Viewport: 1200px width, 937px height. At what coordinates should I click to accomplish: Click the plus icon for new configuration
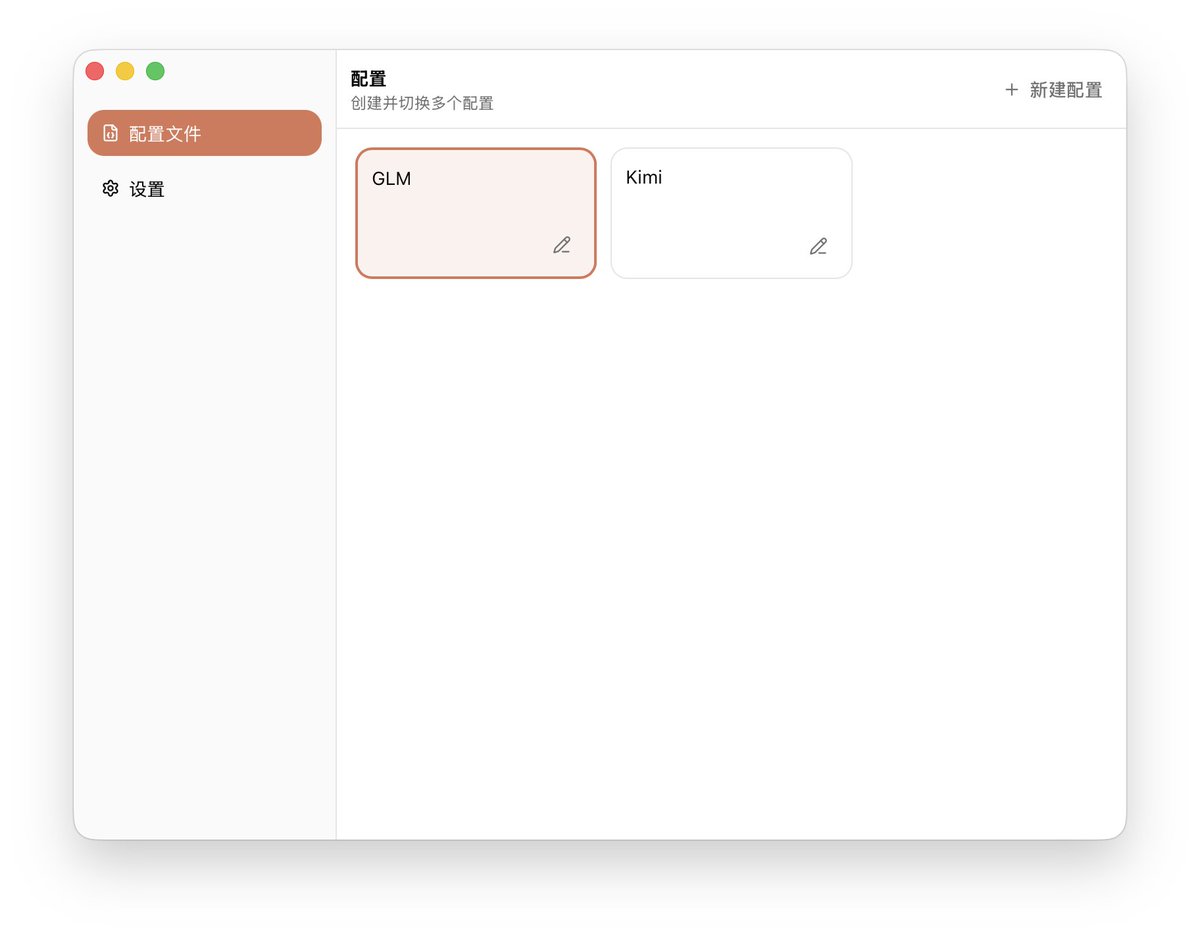pos(1011,90)
